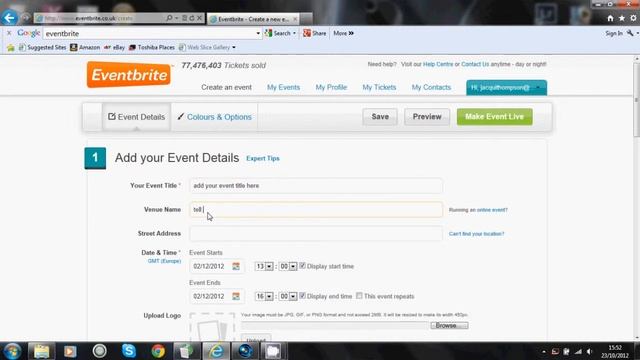Toggle Display end time checkbox
The image size is (640, 360).
tap(302, 296)
